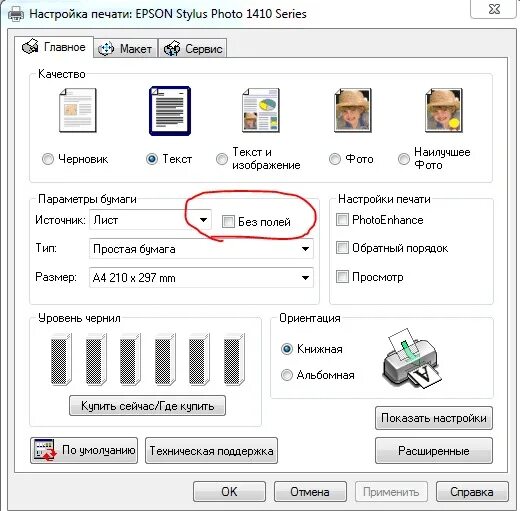The height and width of the screenshot is (511, 520).
Task: Click the Text and image quality icon
Action: coord(261,110)
